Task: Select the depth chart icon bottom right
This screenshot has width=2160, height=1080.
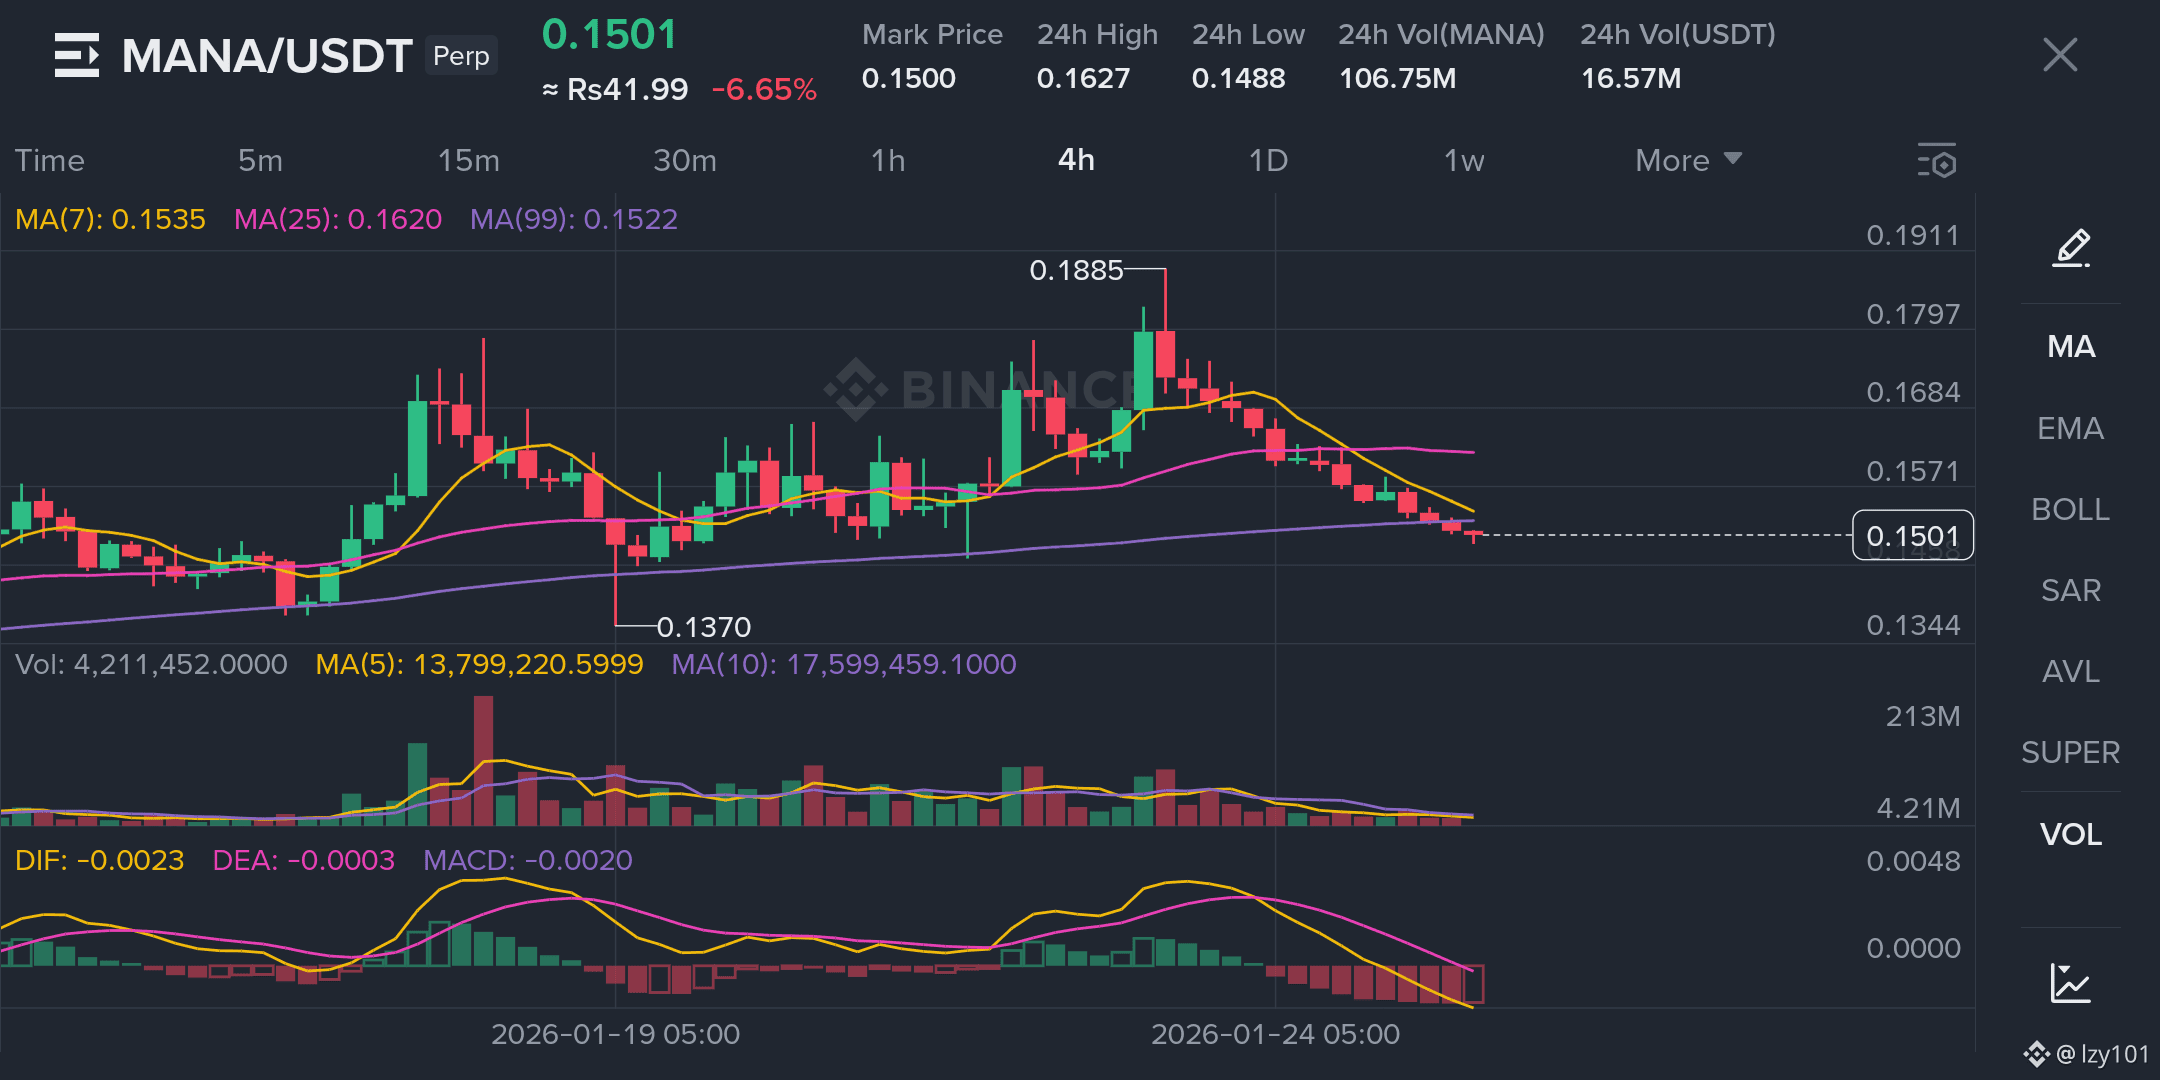Action: (x=2070, y=983)
